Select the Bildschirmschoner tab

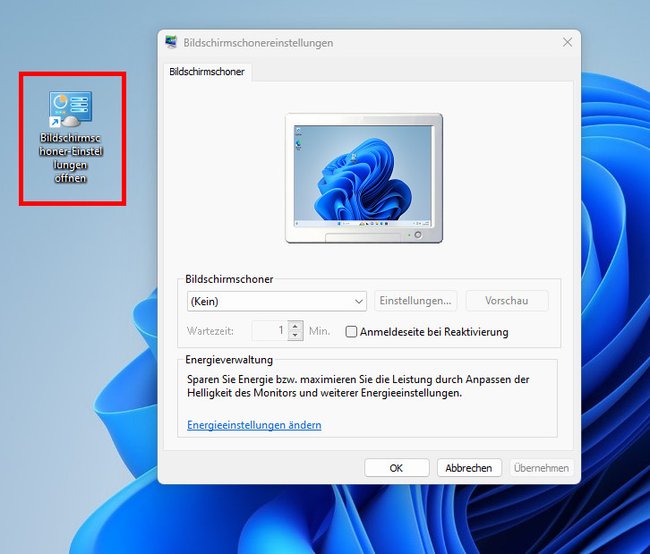click(x=207, y=72)
